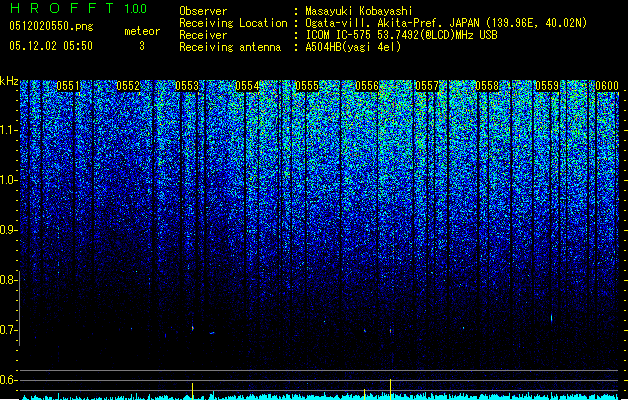Viewport: 629px width, 400px height.
Task: Click the ICOM IC-575 53.7492 MHz USB text
Action: pyautogui.click(x=401, y=35)
